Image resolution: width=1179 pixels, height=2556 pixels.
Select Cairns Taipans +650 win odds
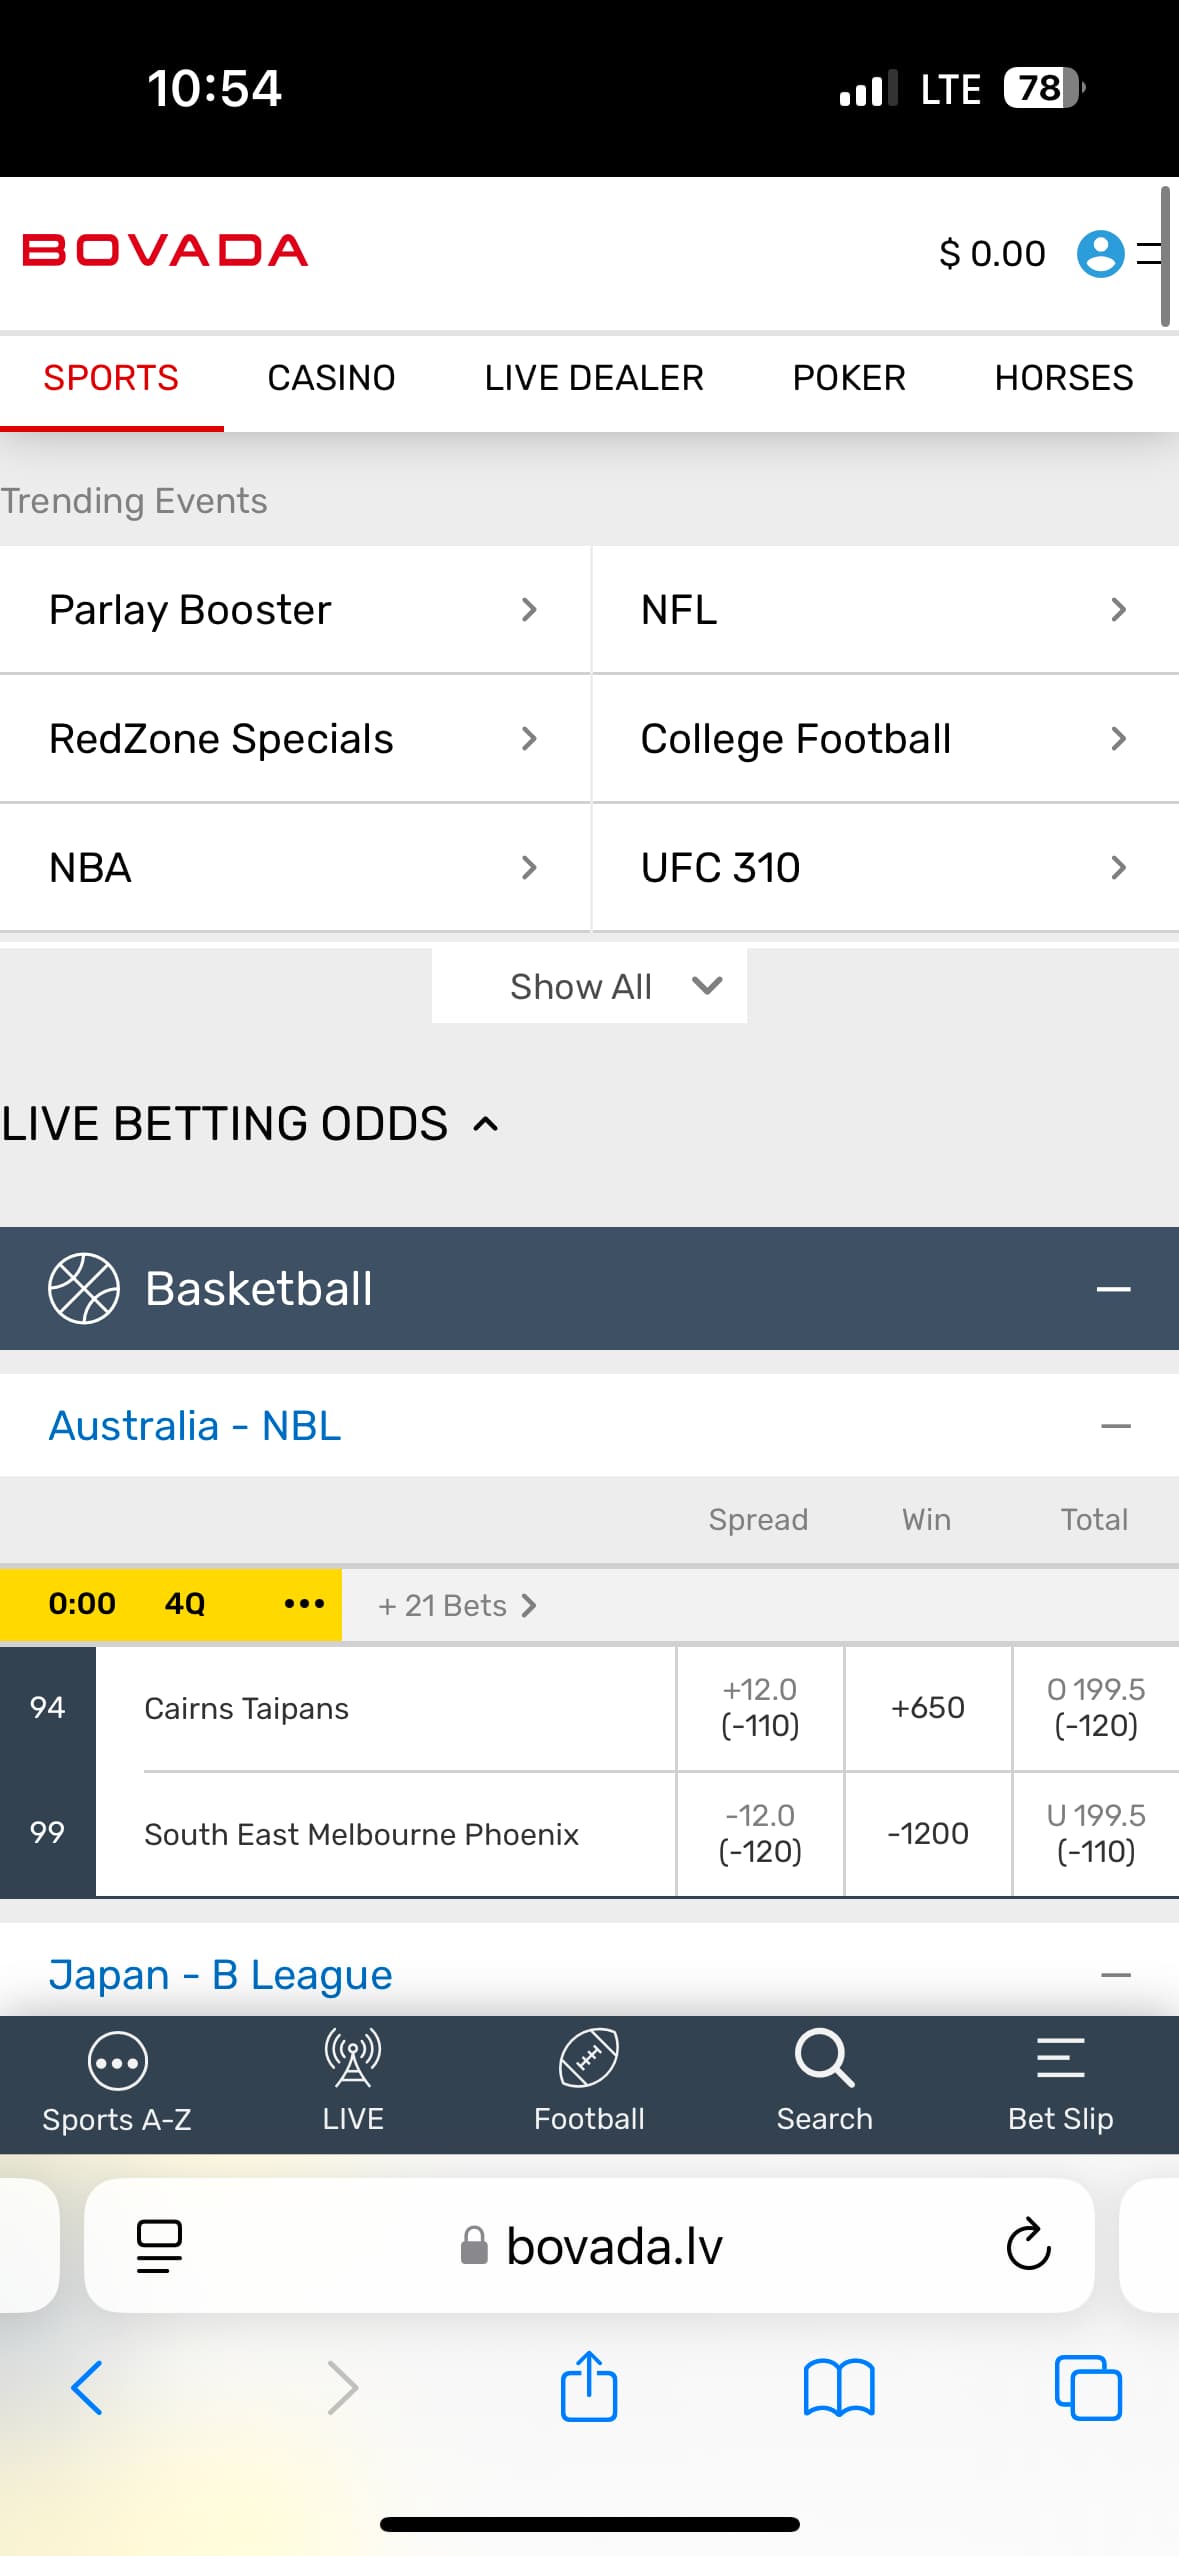[x=928, y=1707]
